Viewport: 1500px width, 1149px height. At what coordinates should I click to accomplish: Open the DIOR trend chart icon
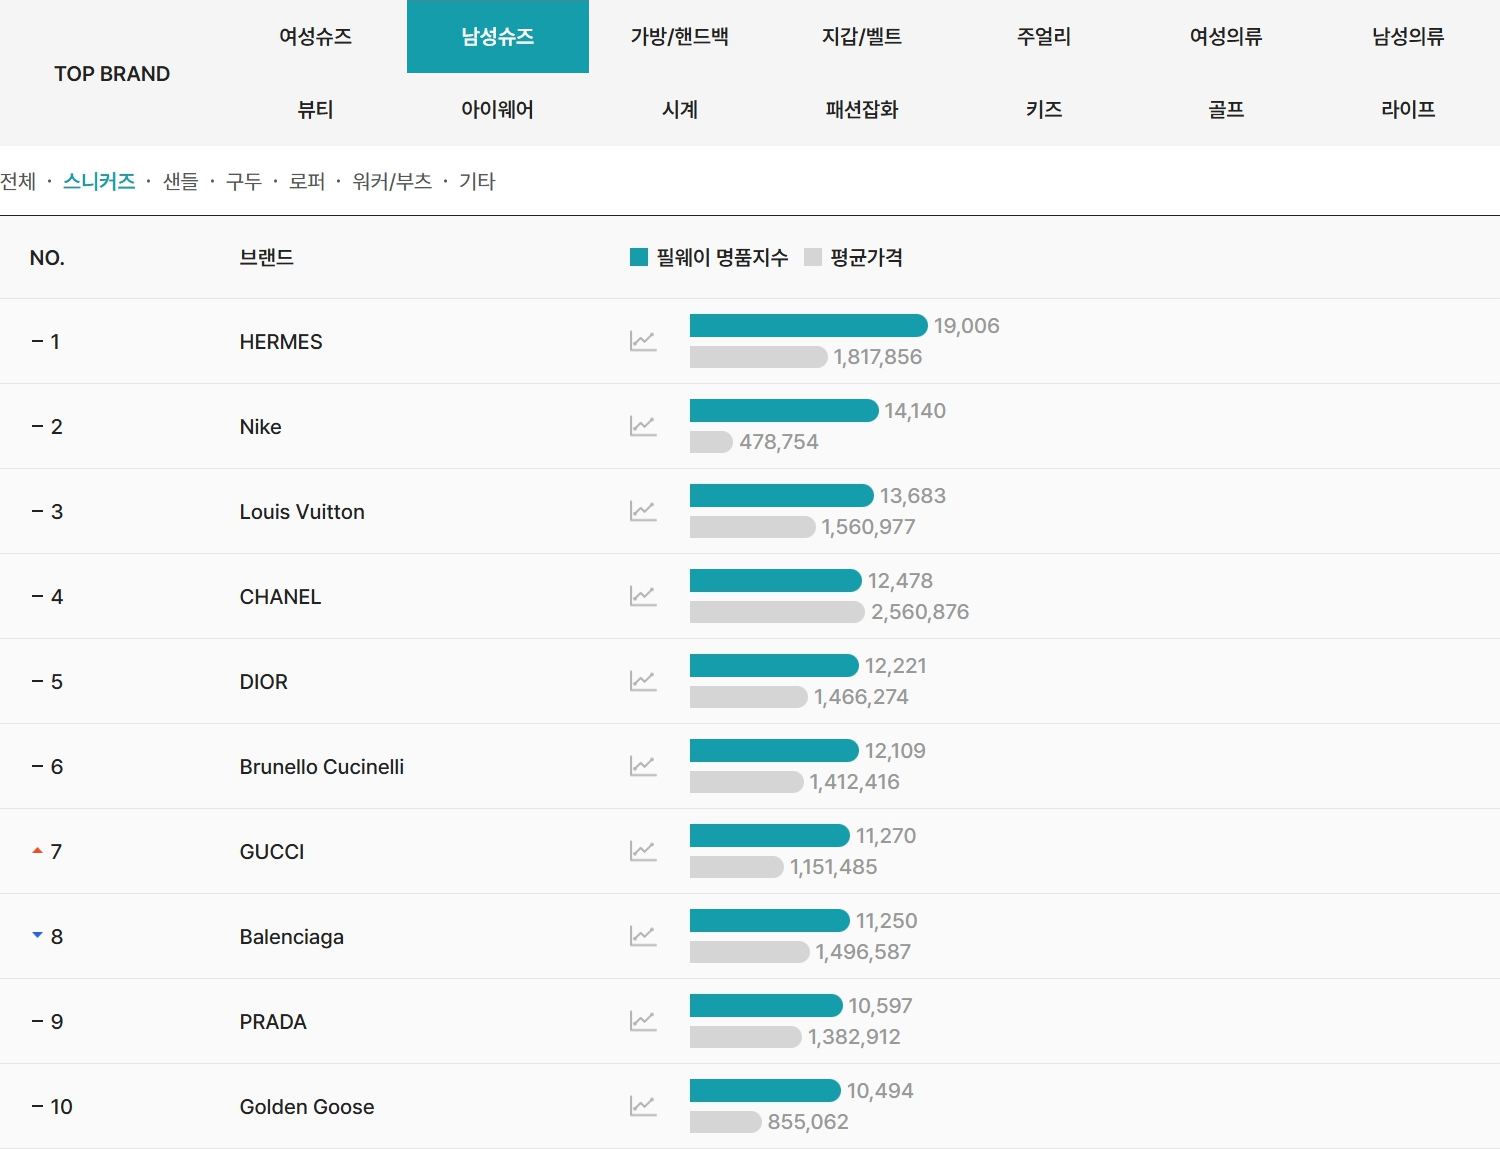[643, 681]
